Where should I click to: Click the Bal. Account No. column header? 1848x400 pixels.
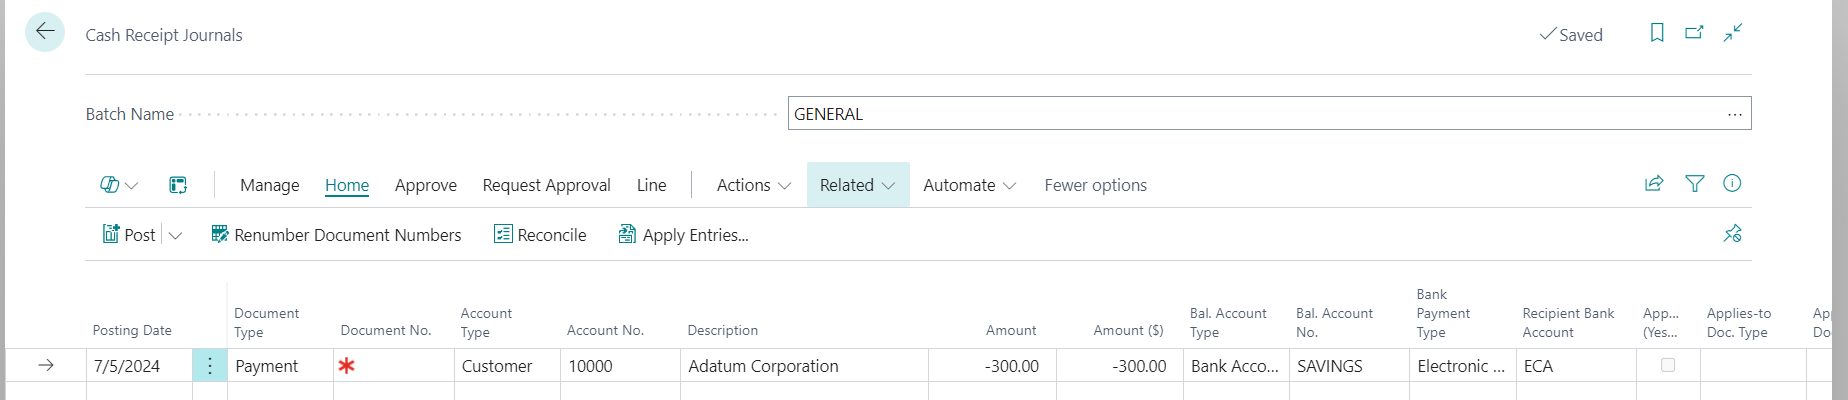click(x=1334, y=322)
